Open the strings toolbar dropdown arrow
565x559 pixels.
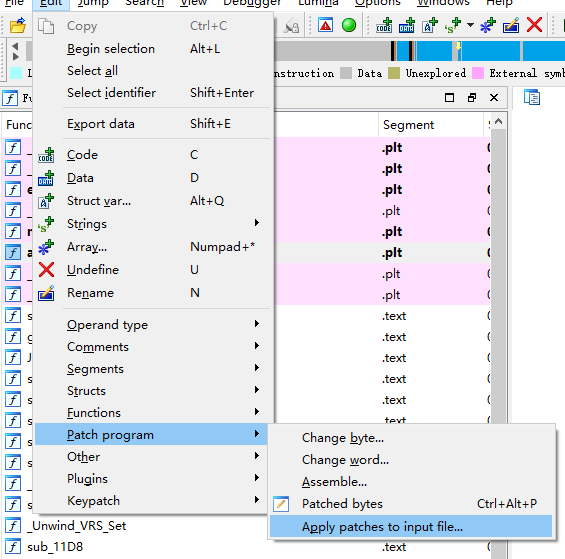tap(470, 25)
